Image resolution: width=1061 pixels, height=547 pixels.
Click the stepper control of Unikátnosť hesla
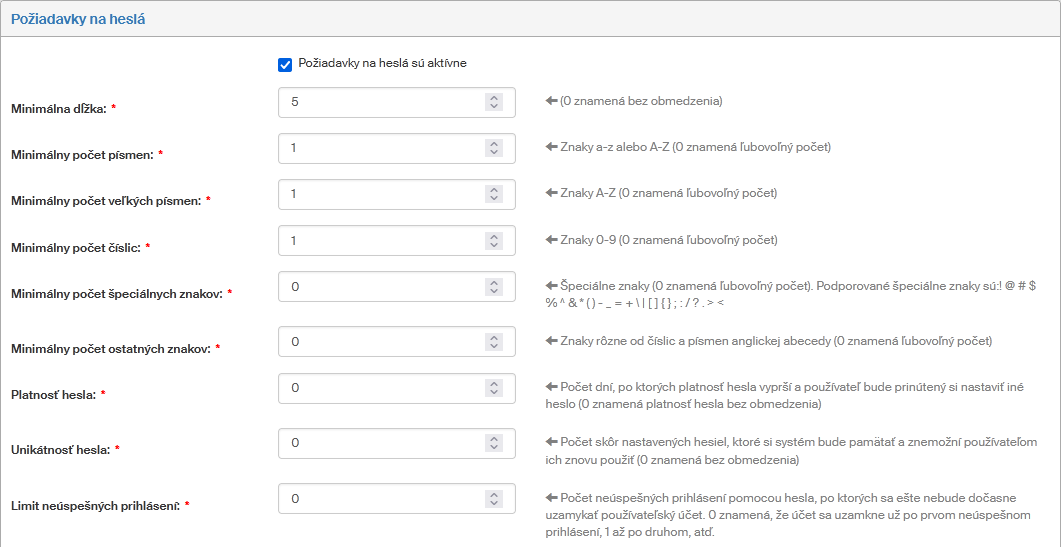(493, 443)
